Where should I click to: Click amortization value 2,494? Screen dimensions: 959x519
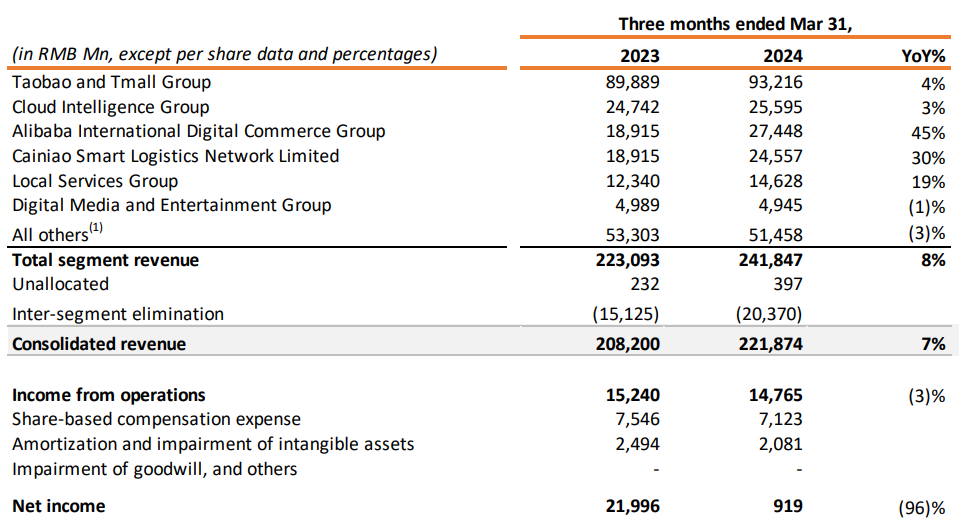[x=637, y=444]
